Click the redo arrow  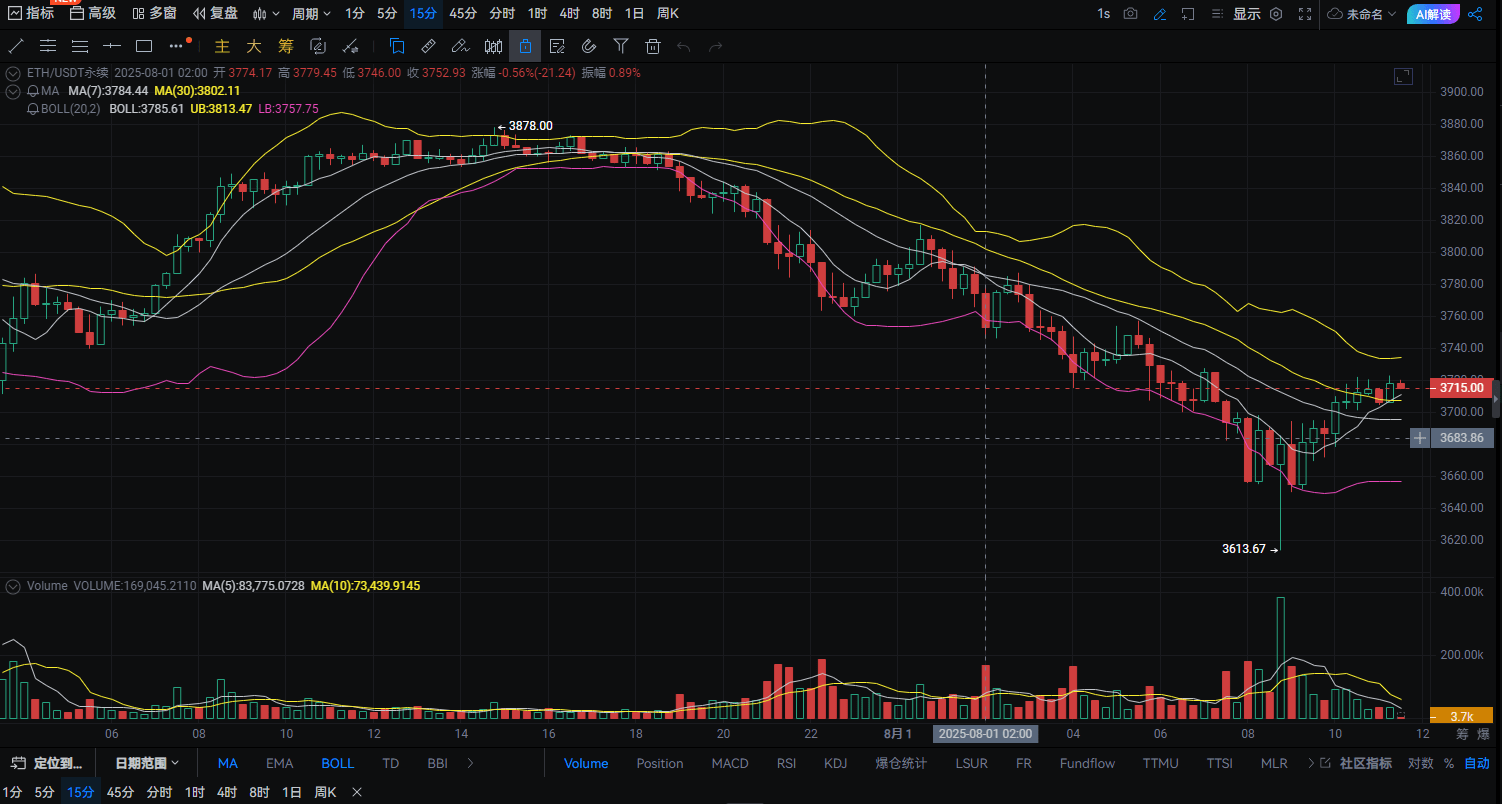coord(716,46)
